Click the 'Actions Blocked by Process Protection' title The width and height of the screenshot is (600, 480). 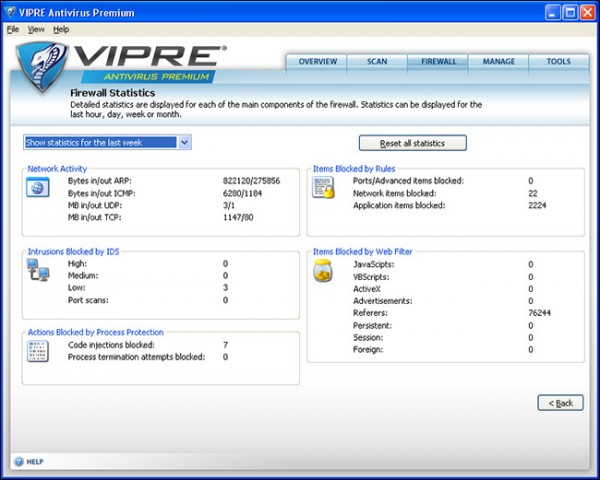pos(96,332)
